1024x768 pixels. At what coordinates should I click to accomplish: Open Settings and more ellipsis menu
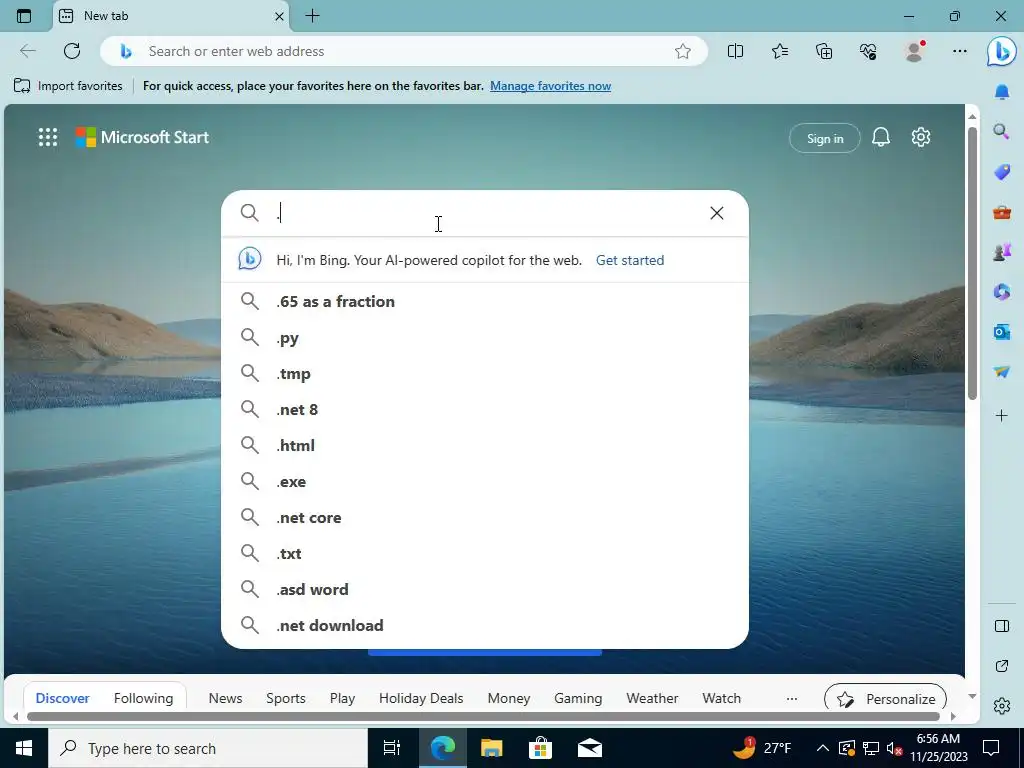tap(959, 51)
